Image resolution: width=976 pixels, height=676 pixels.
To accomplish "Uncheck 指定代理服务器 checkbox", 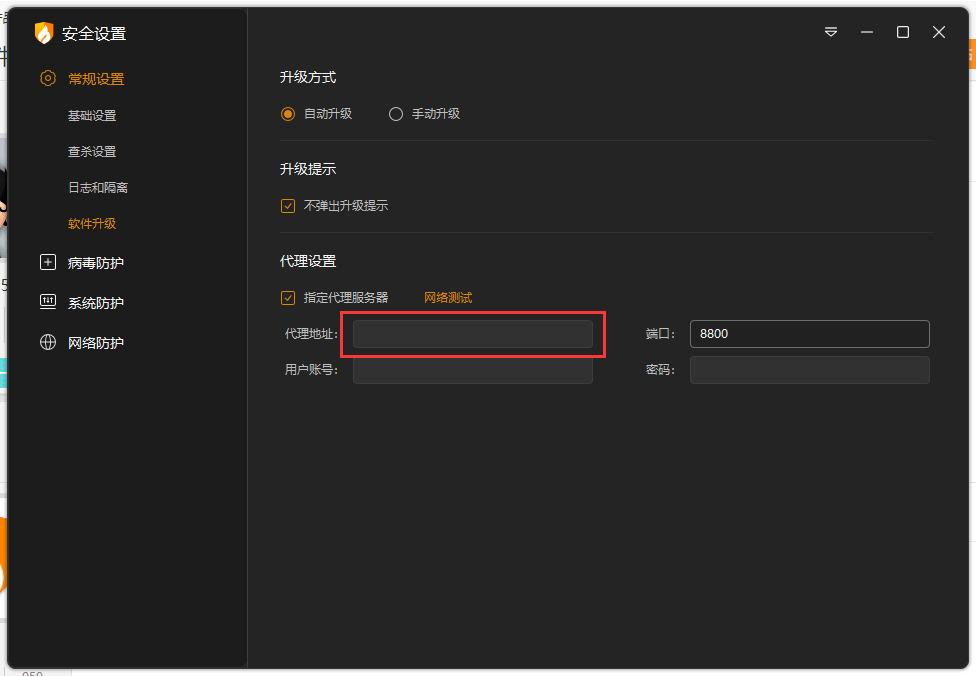I will [x=288, y=298].
